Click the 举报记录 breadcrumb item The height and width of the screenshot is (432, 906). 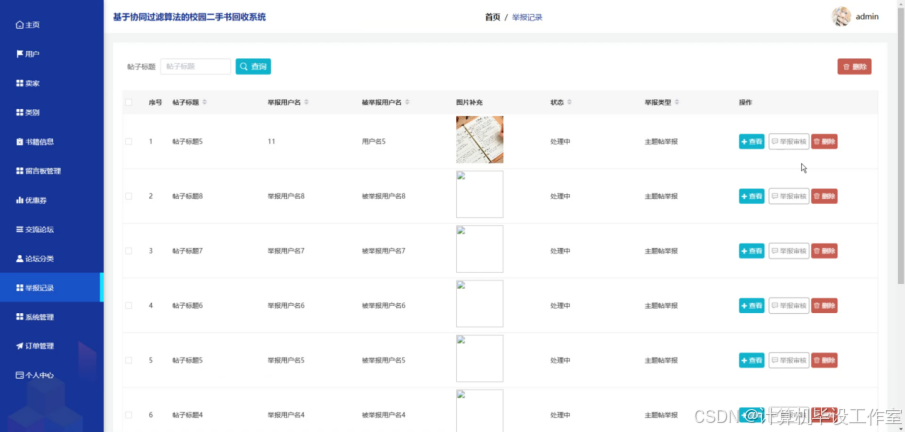coord(528,17)
